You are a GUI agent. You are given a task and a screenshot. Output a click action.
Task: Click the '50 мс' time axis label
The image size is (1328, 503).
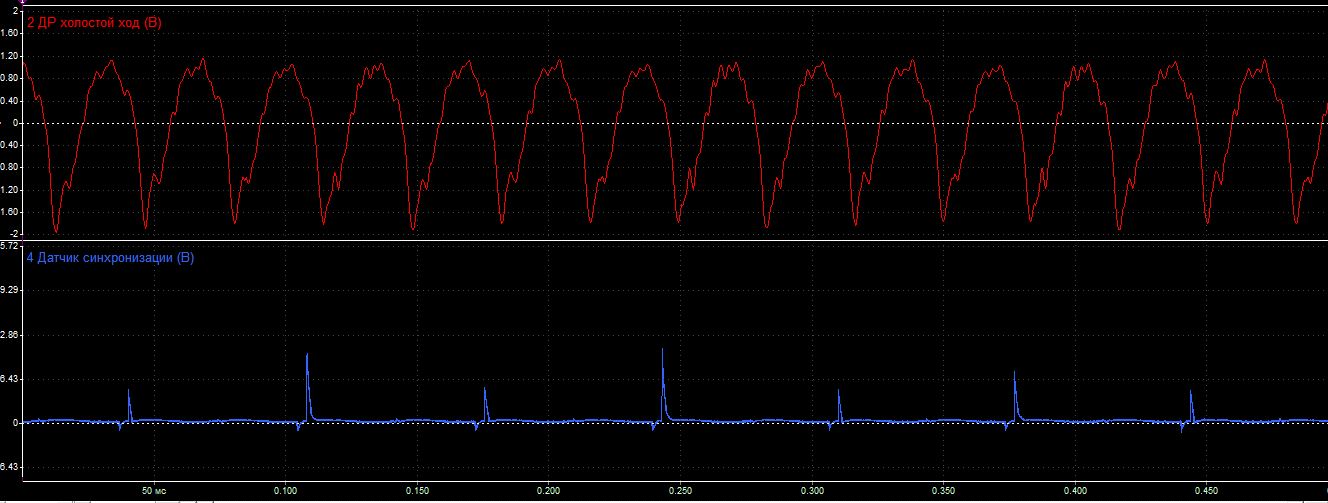pyautogui.click(x=153, y=492)
